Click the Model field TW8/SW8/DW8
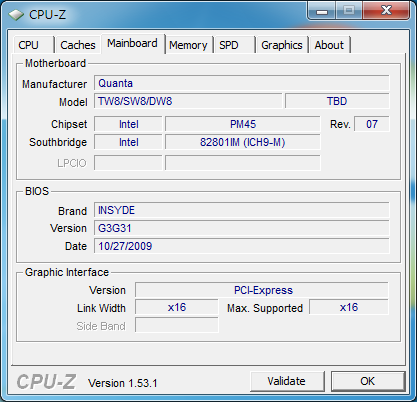Screen dimensions: 417x402 188,101
